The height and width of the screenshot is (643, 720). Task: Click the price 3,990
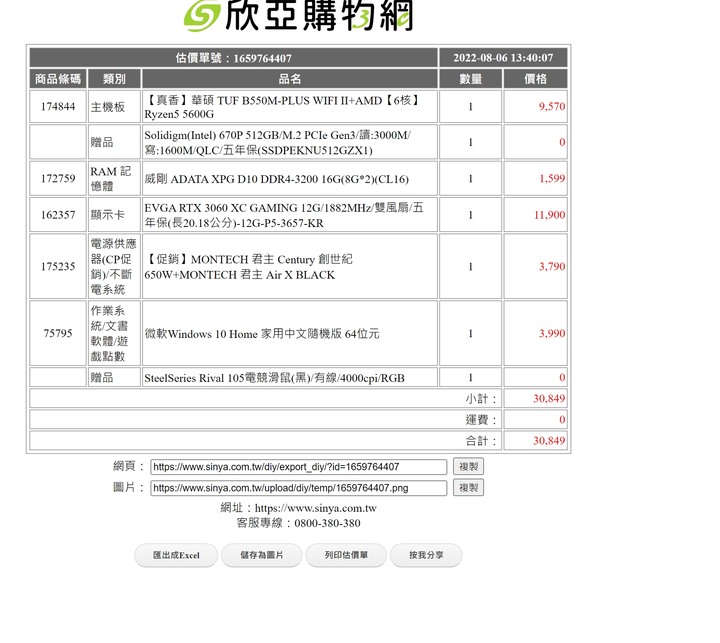click(551, 333)
